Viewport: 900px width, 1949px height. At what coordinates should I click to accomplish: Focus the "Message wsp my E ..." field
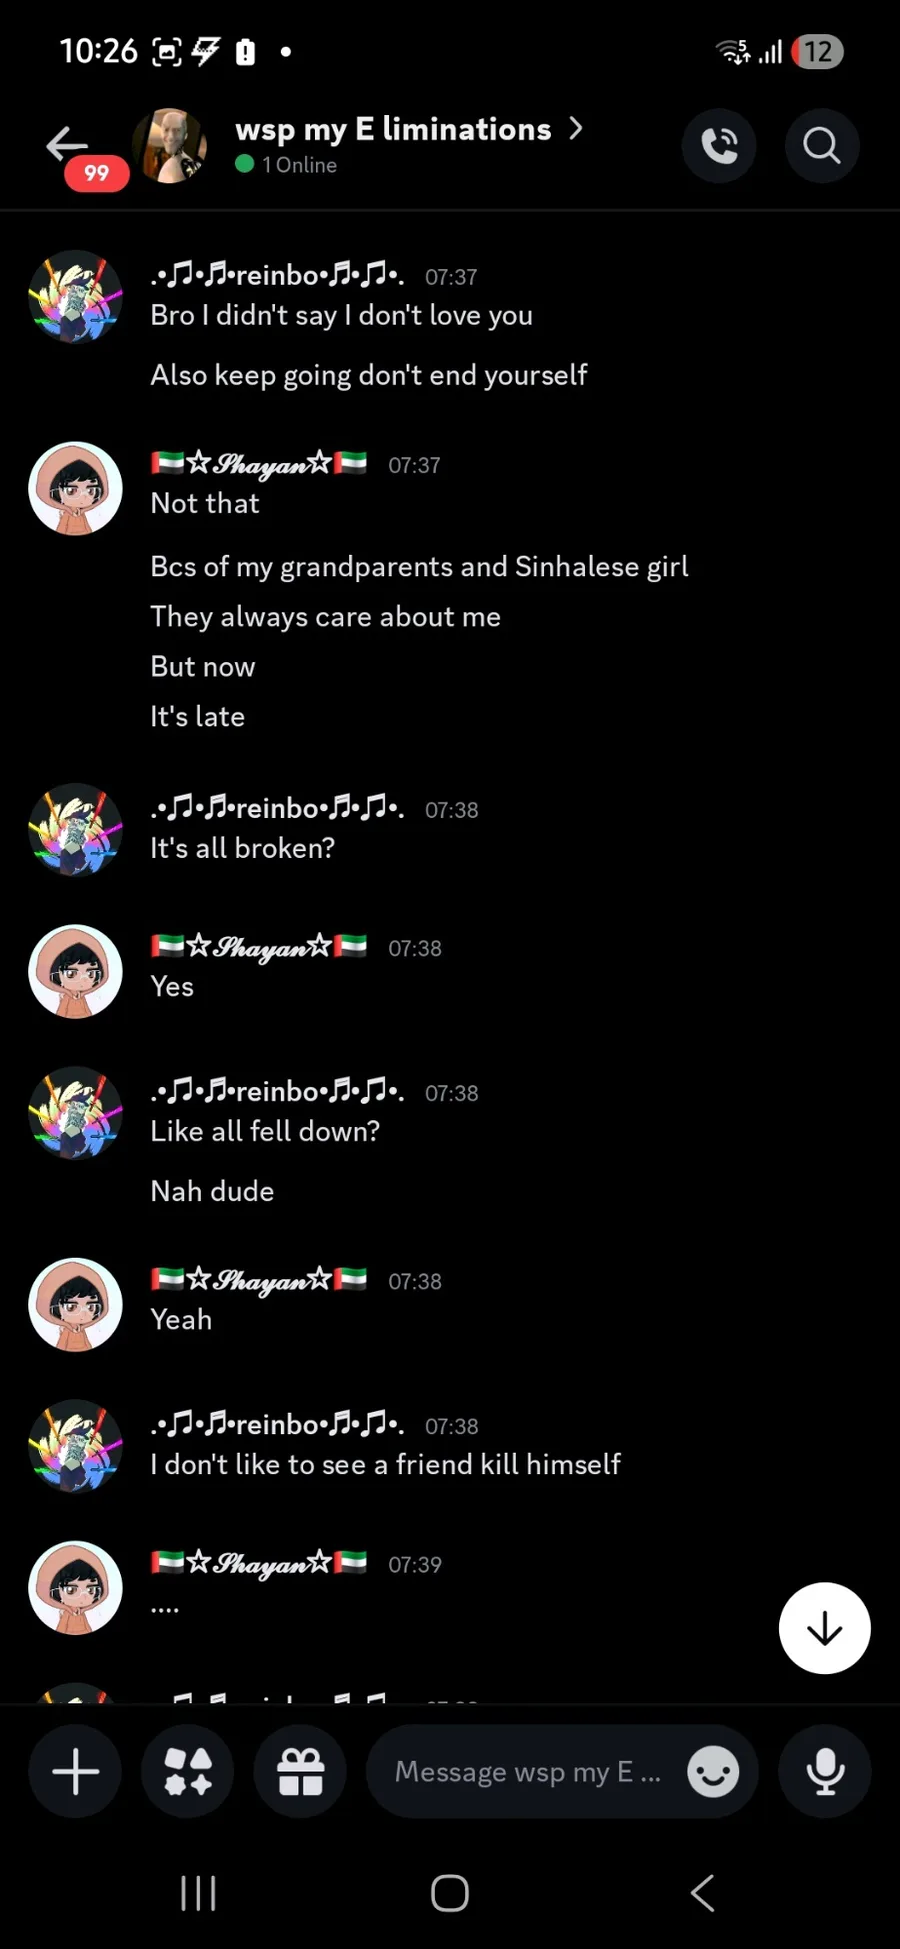528,1772
